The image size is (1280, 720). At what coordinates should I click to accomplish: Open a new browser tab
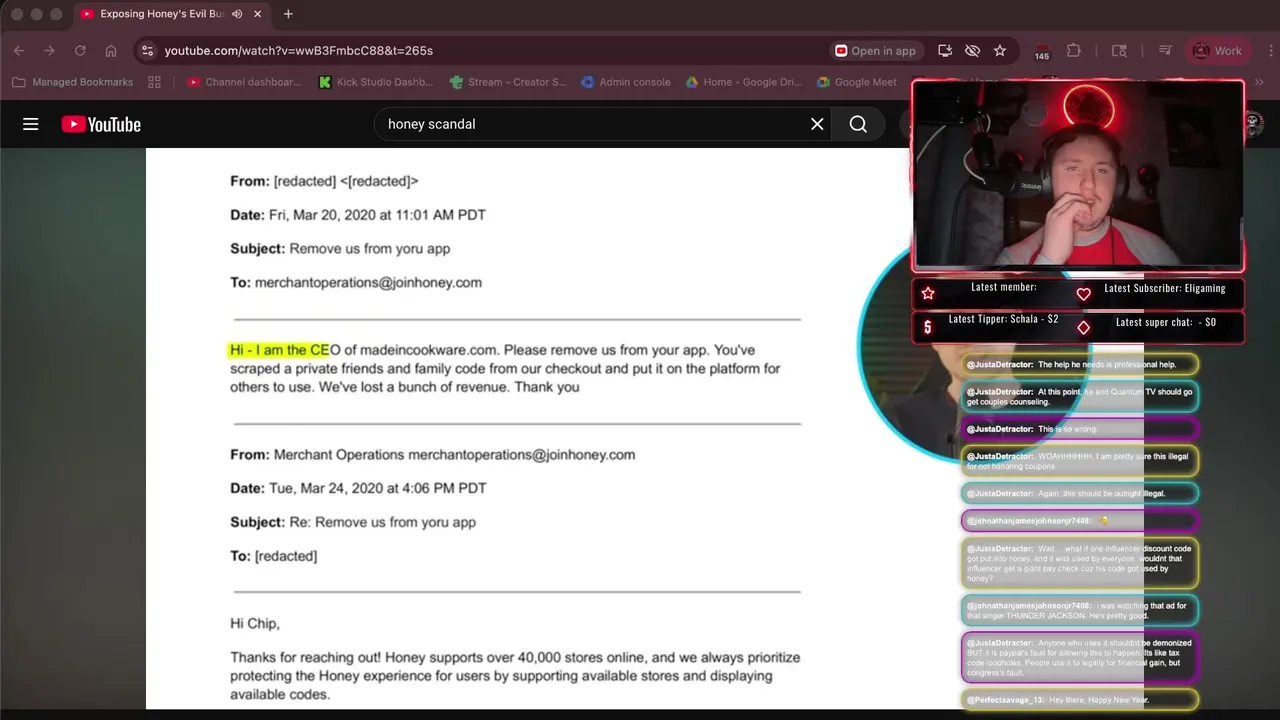(x=288, y=14)
